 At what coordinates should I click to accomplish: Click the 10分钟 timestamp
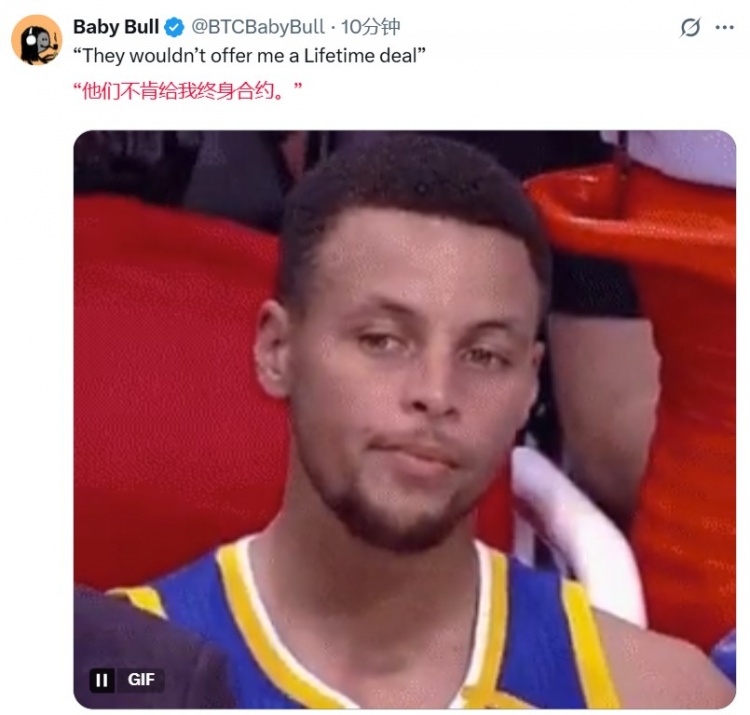pyautogui.click(x=370, y=27)
